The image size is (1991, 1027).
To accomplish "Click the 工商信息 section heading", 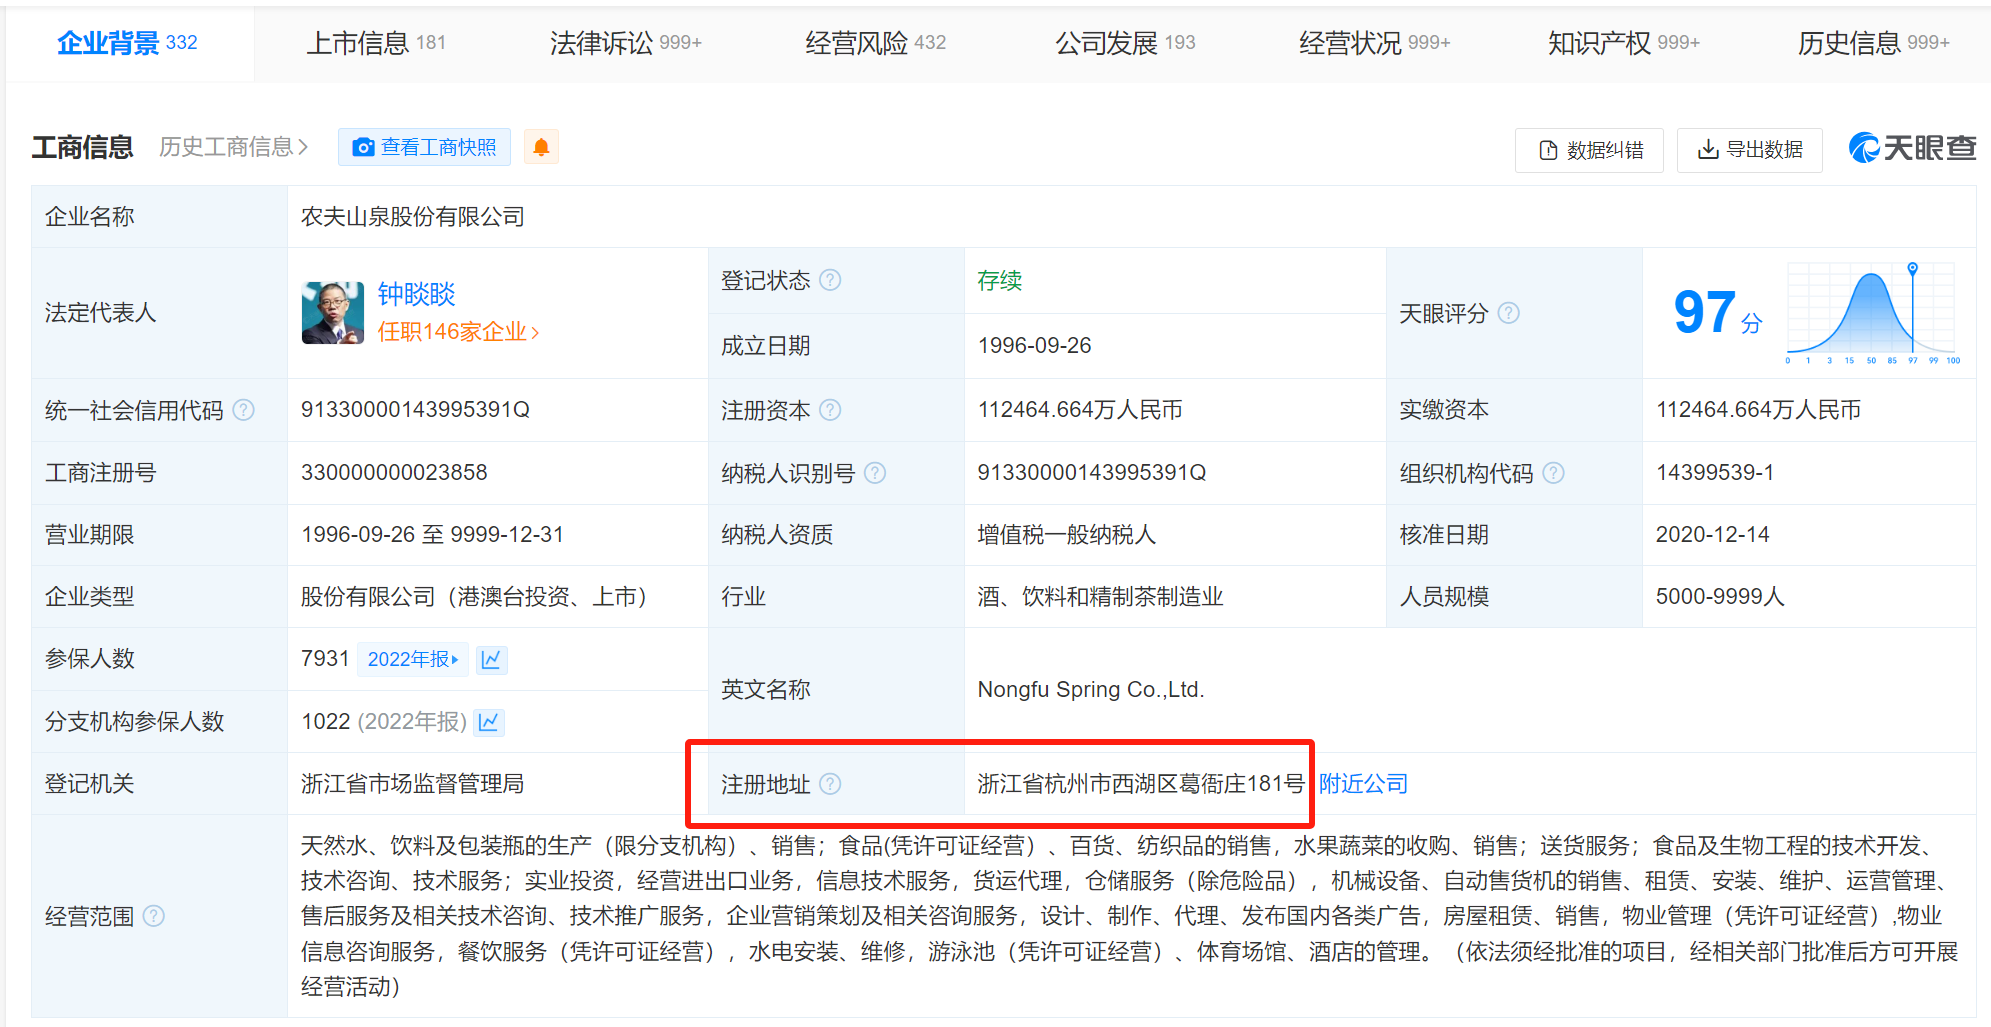I will [x=82, y=147].
